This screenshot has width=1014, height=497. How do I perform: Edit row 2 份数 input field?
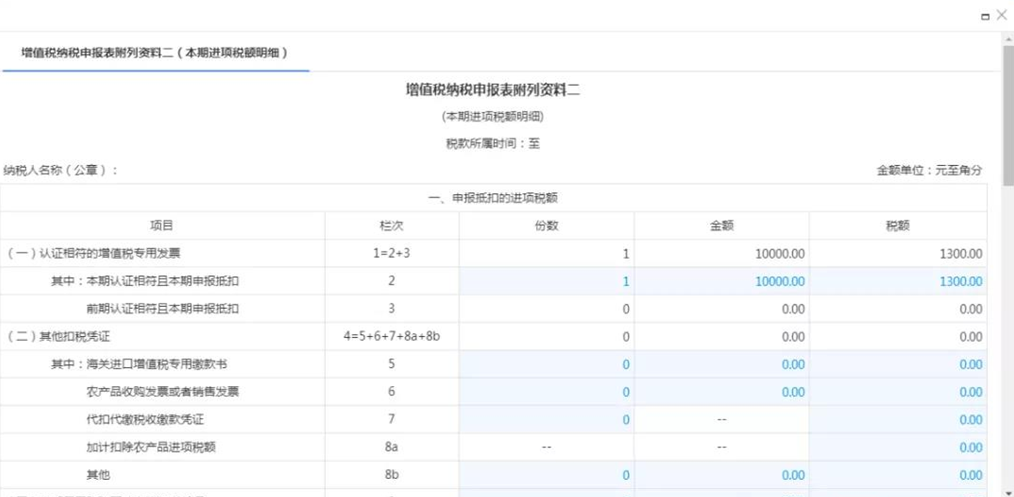[546, 282]
